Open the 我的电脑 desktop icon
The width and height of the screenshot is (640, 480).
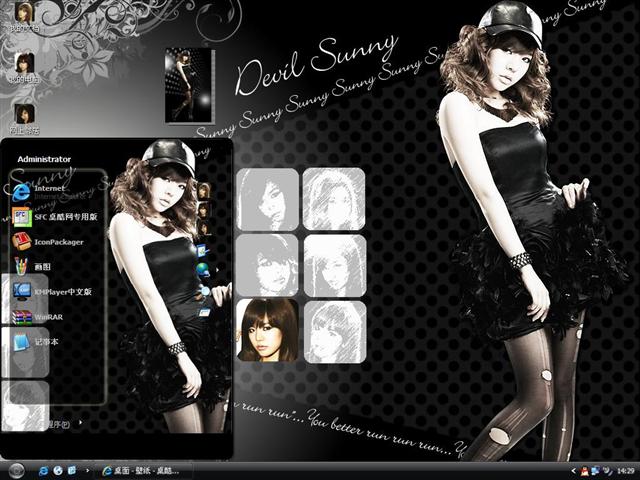coord(24,67)
